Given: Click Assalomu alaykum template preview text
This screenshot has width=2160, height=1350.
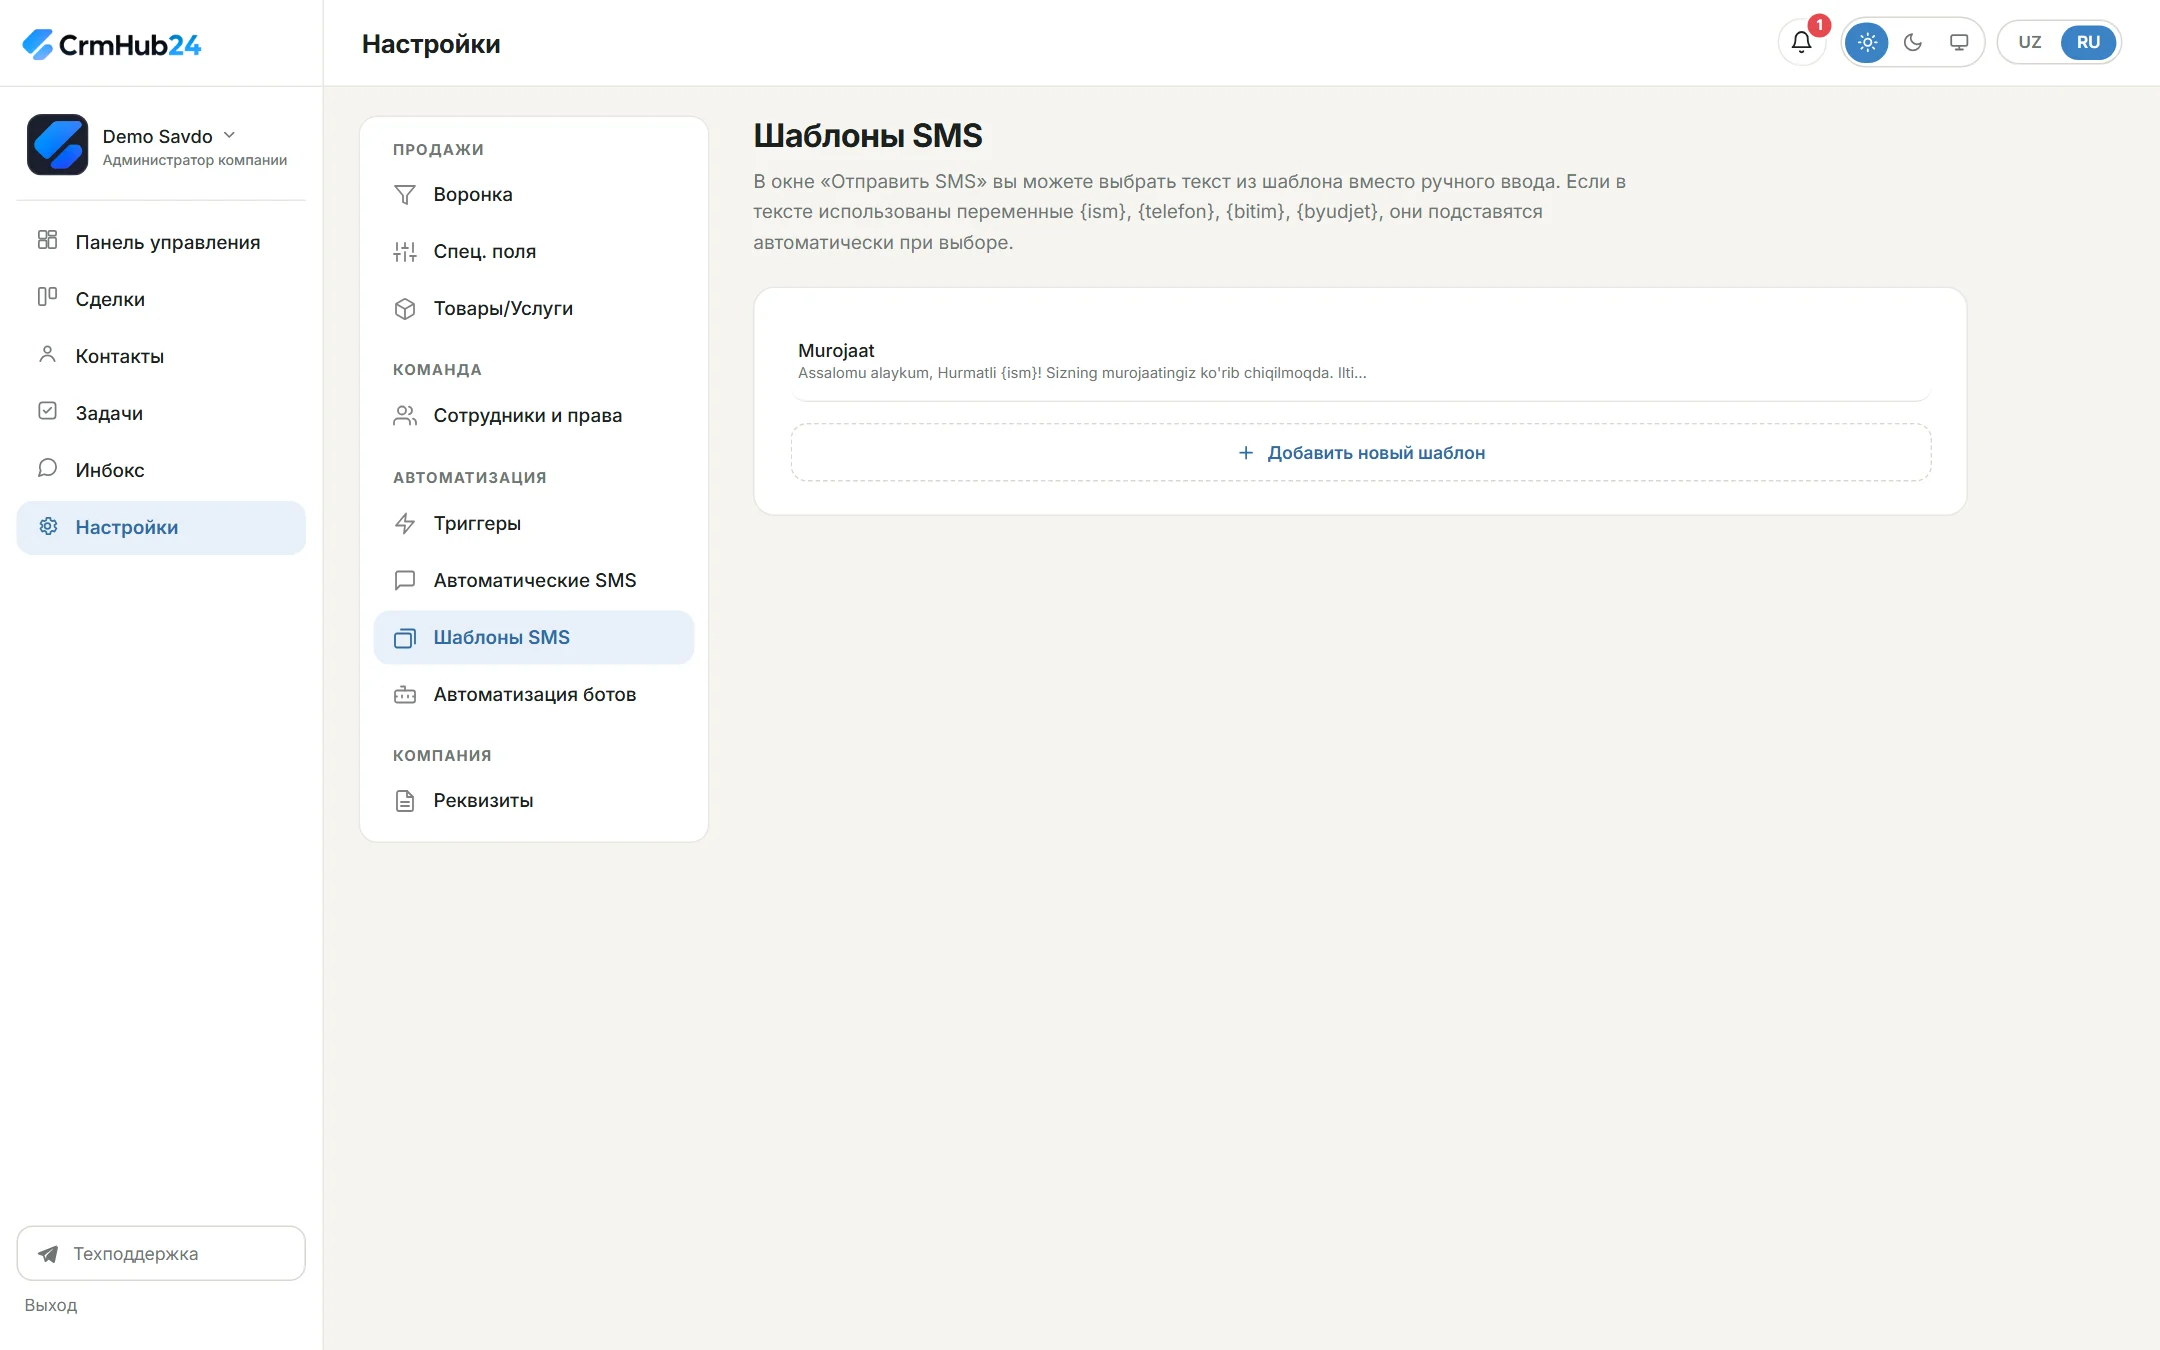Looking at the screenshot, I should [1082, 373].
